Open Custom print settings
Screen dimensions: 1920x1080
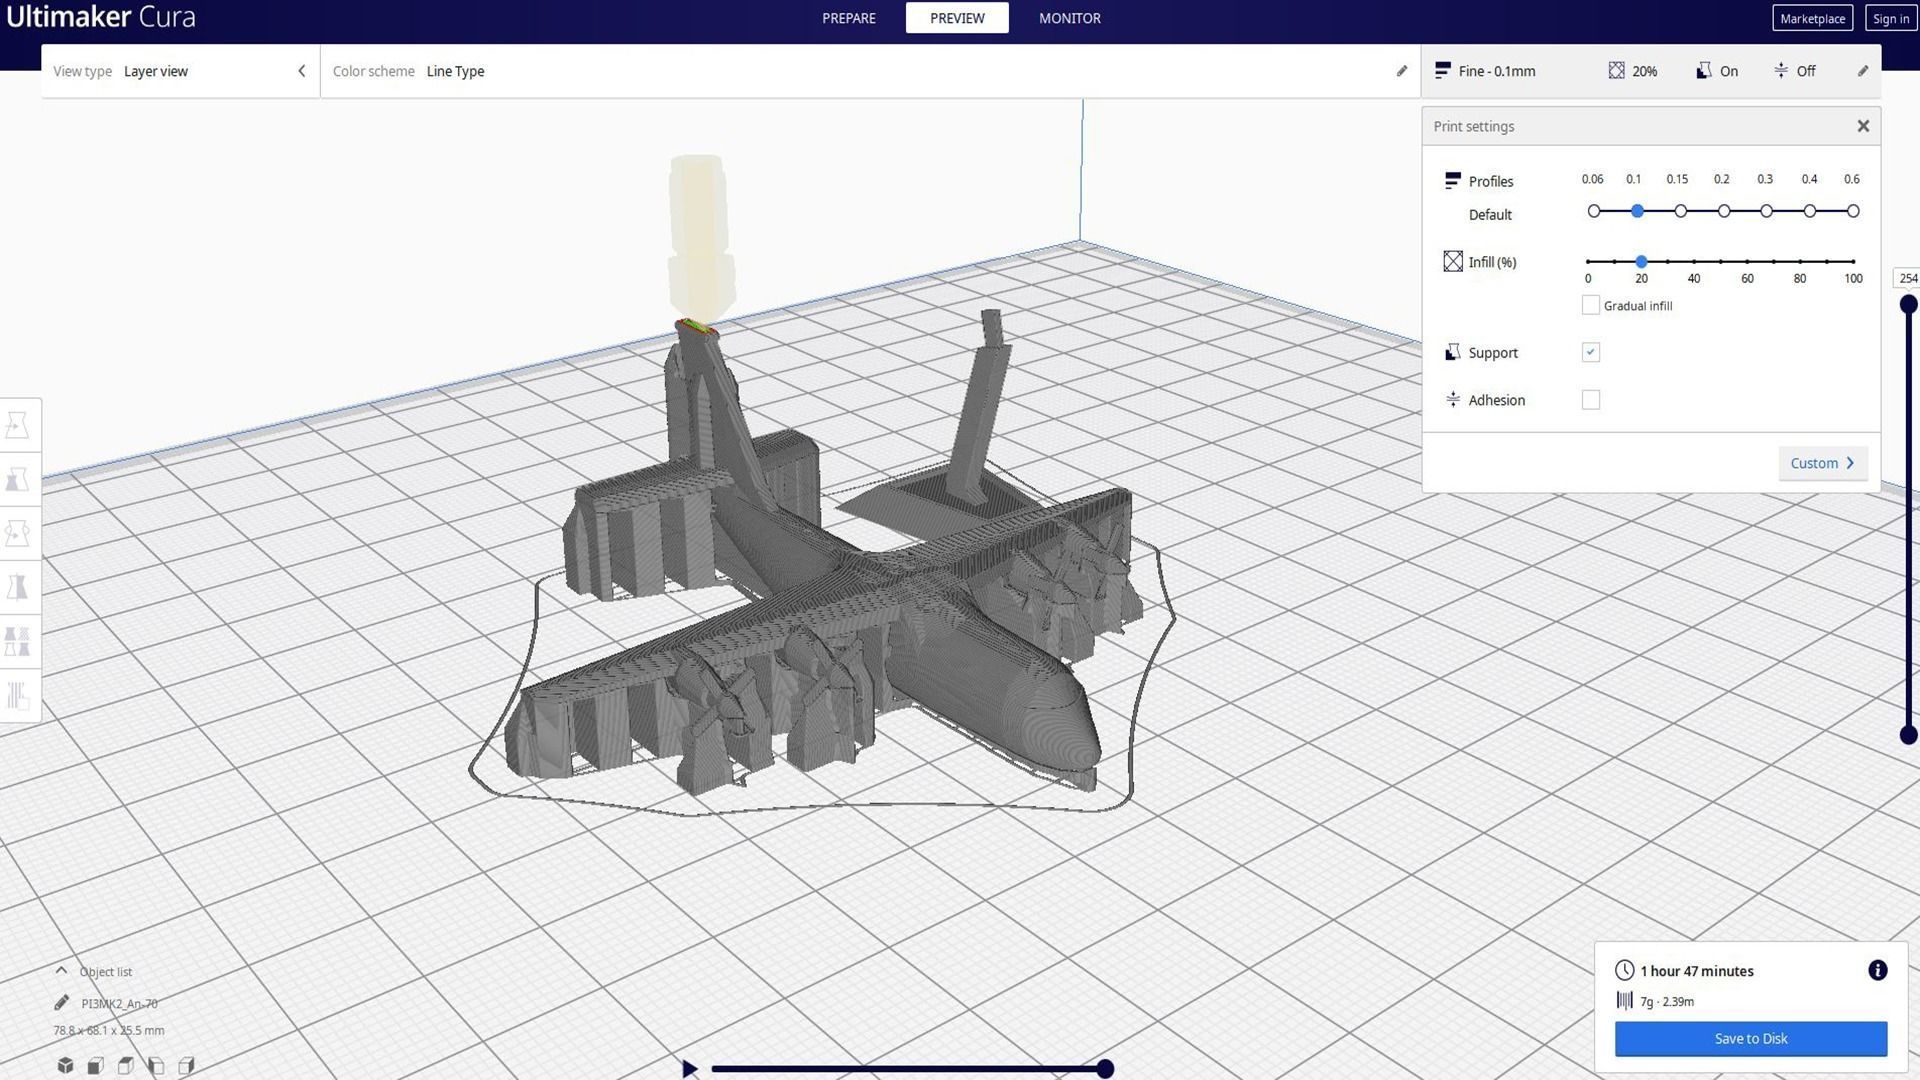point(1822,463)
